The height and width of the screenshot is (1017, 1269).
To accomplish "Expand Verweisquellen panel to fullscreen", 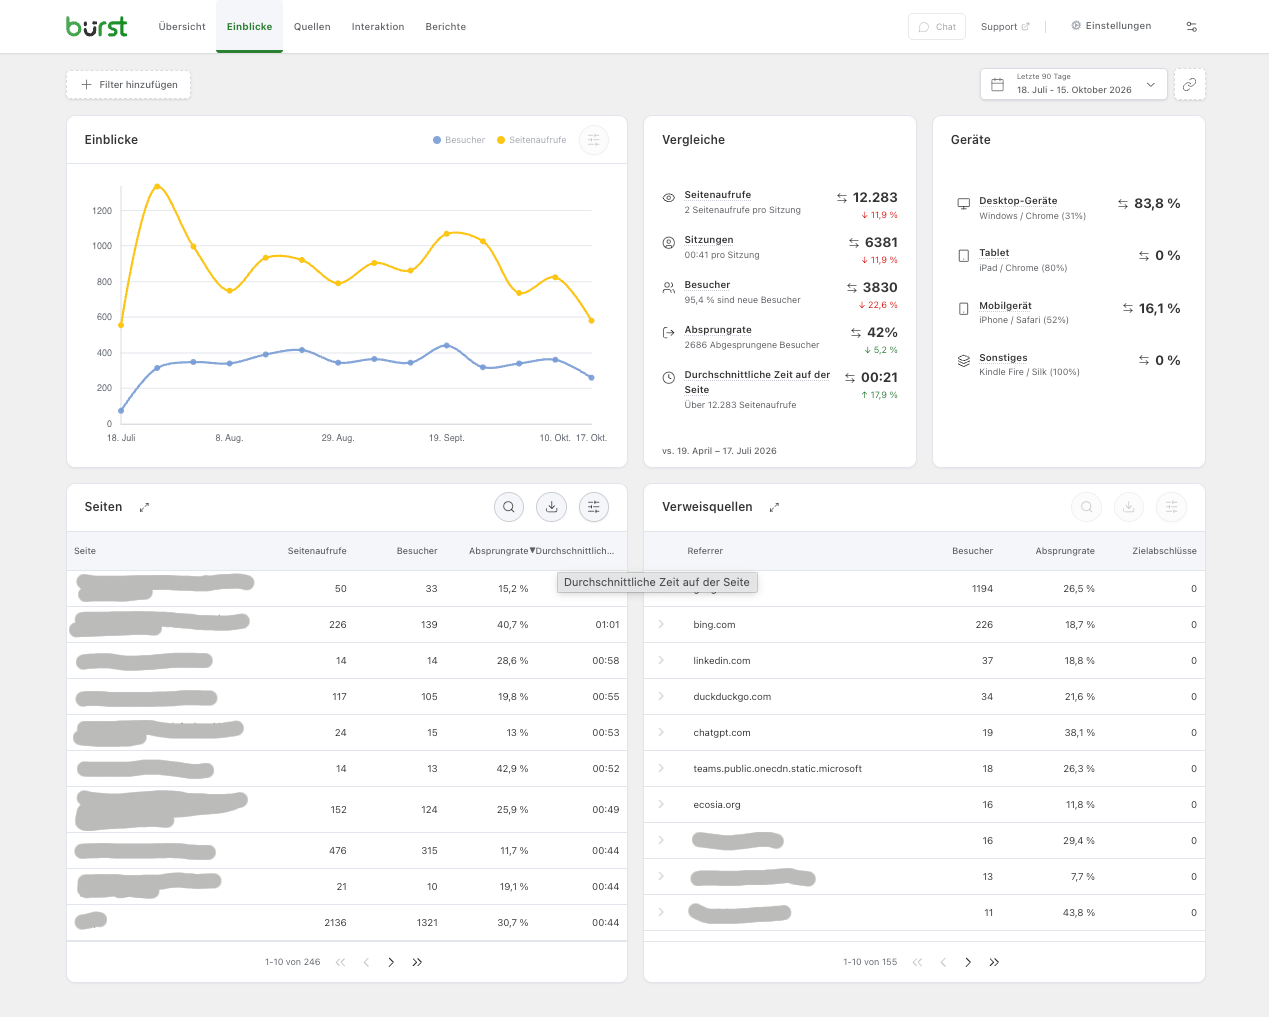I will coord(774,507).
